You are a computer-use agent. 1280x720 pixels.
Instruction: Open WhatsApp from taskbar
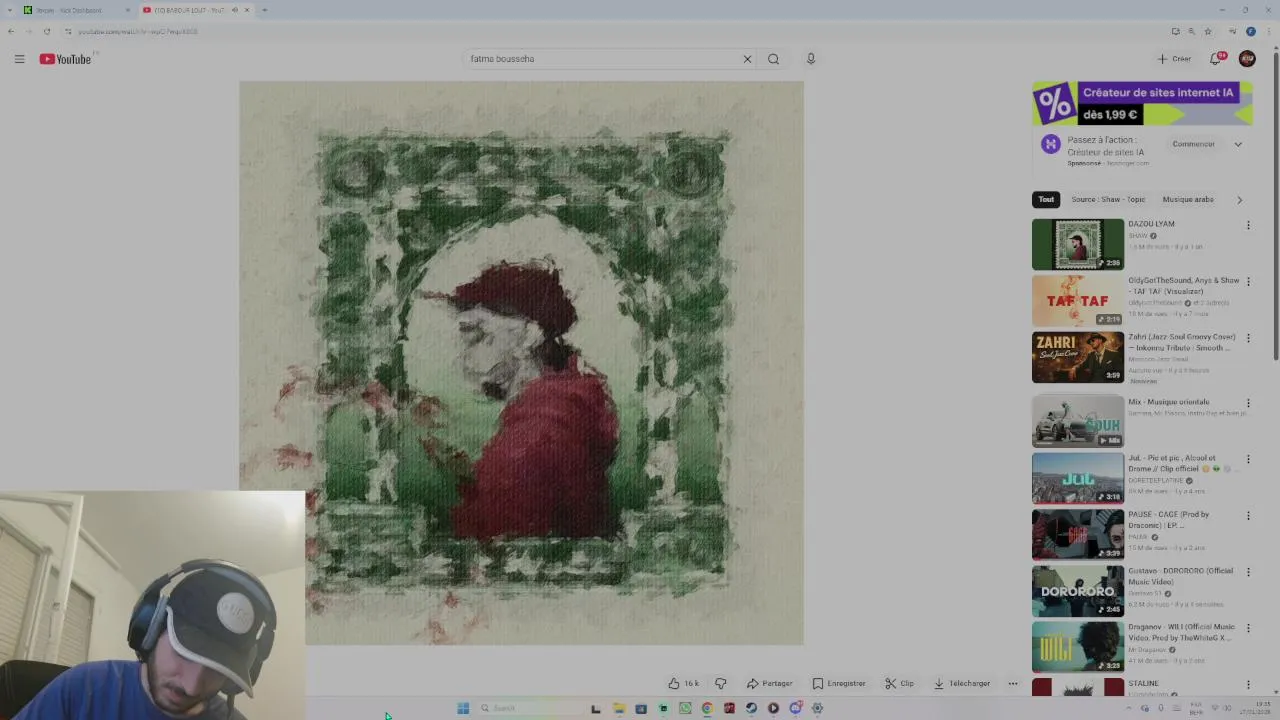point(685,708)
